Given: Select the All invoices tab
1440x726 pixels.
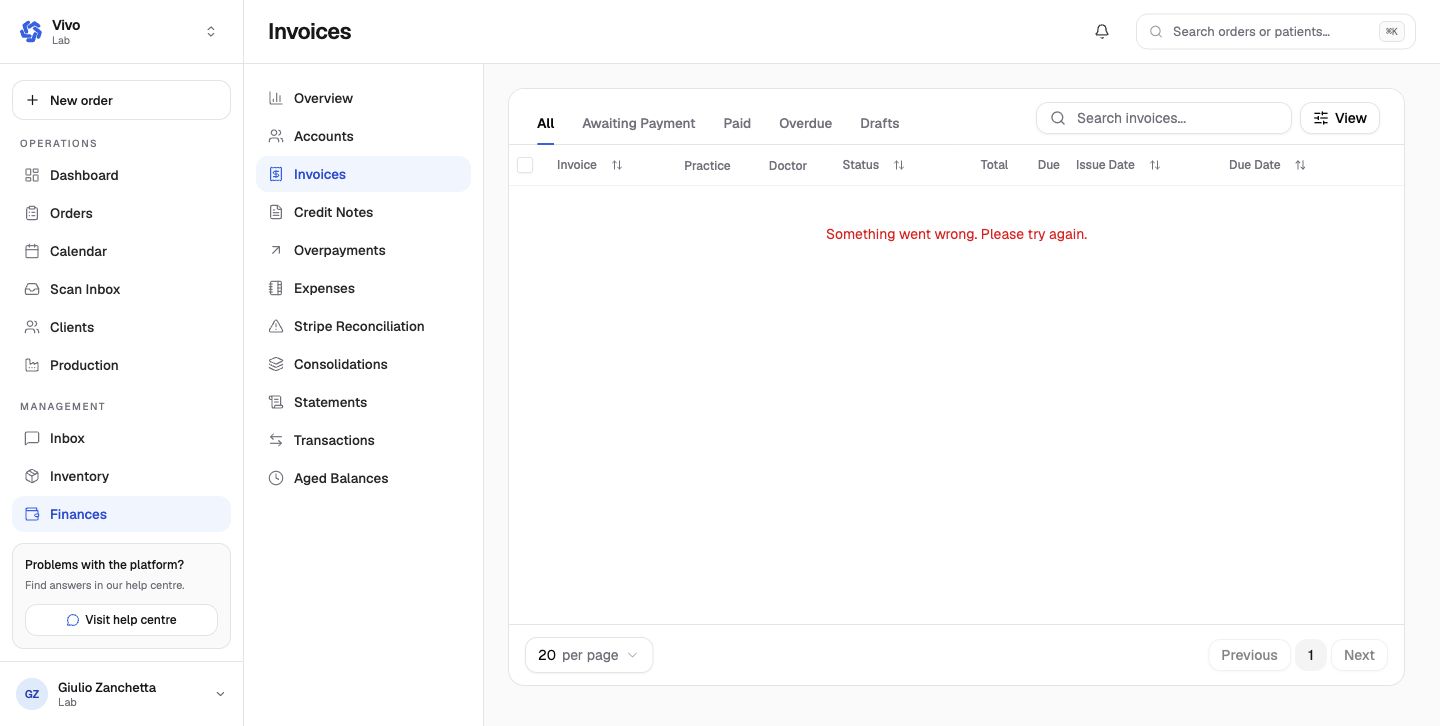Looking at the screenshot, I should click(545, 123).
